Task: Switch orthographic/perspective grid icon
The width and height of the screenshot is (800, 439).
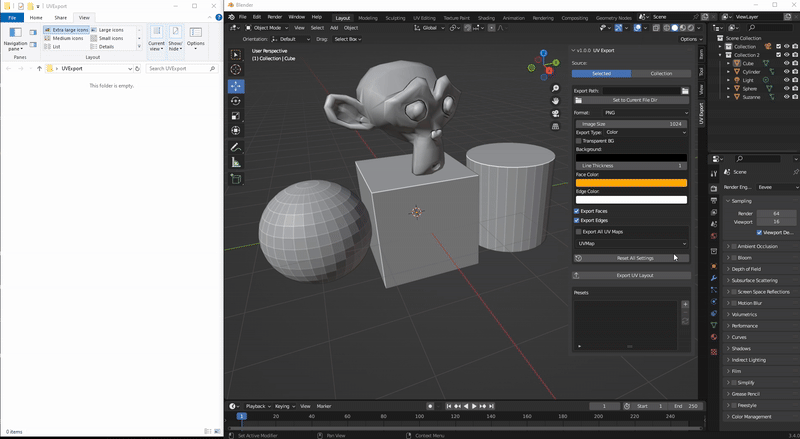Action: coord(556,126)
